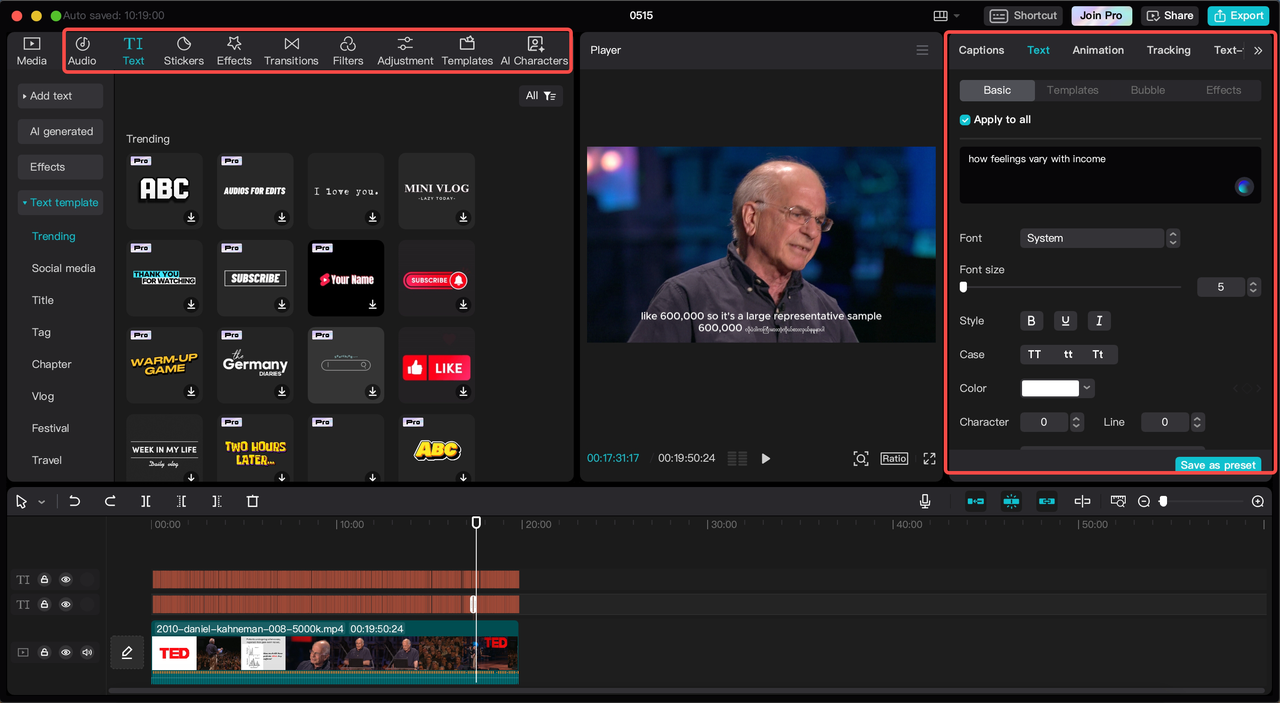Toggle the auto snapping icon
Screen dimensions: 1280x703
(x=1011, y=501)
